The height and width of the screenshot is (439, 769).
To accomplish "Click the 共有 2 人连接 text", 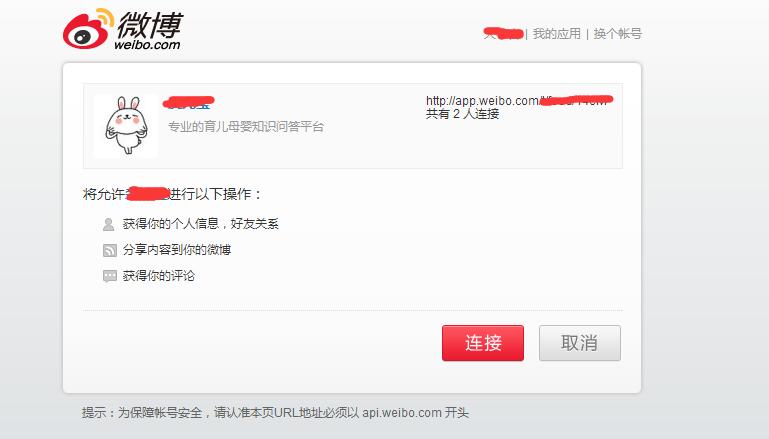I will coord(462,114).
